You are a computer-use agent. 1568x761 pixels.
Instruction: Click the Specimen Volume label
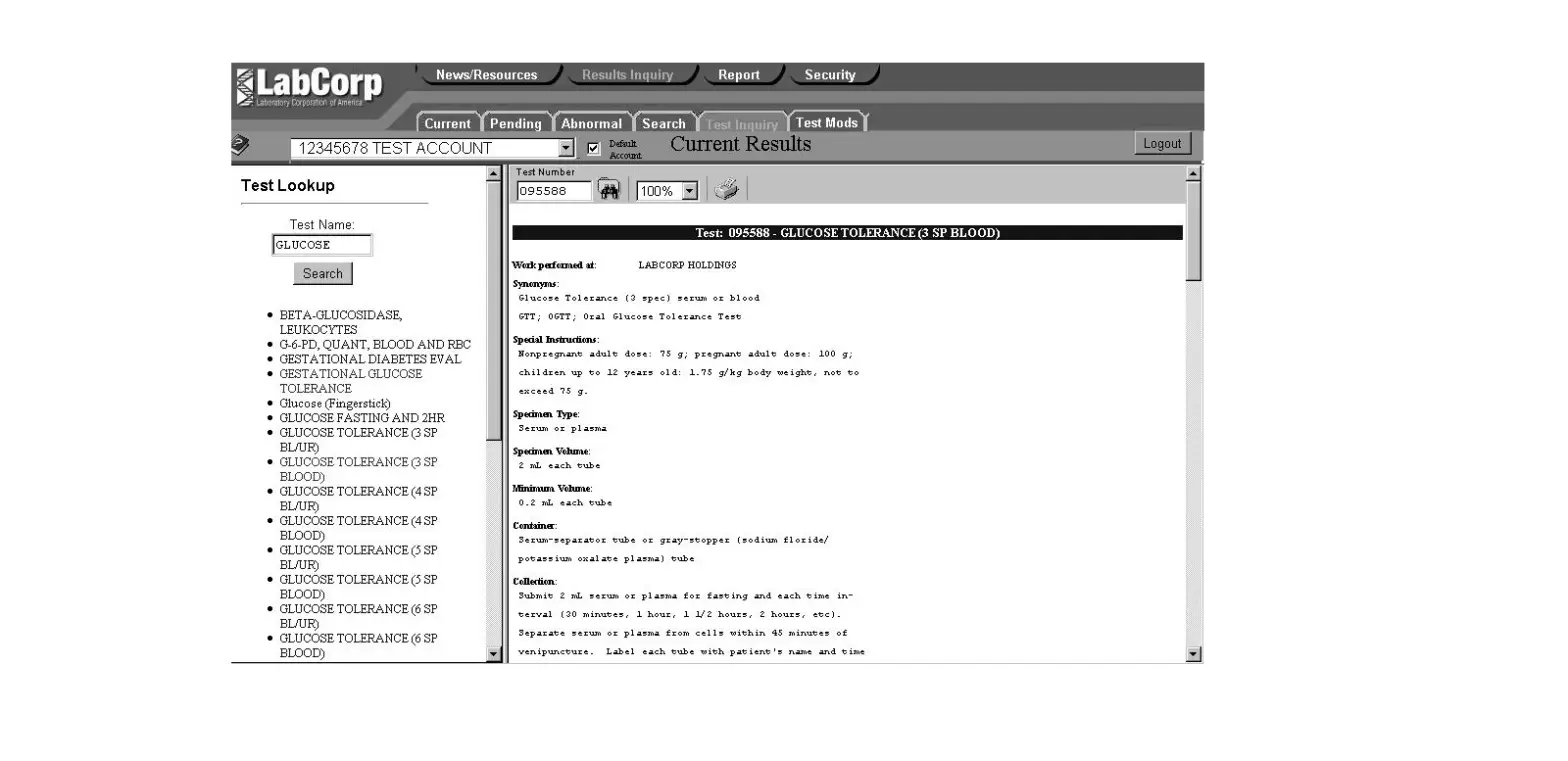pyautogui.click(x=551, y=451)
